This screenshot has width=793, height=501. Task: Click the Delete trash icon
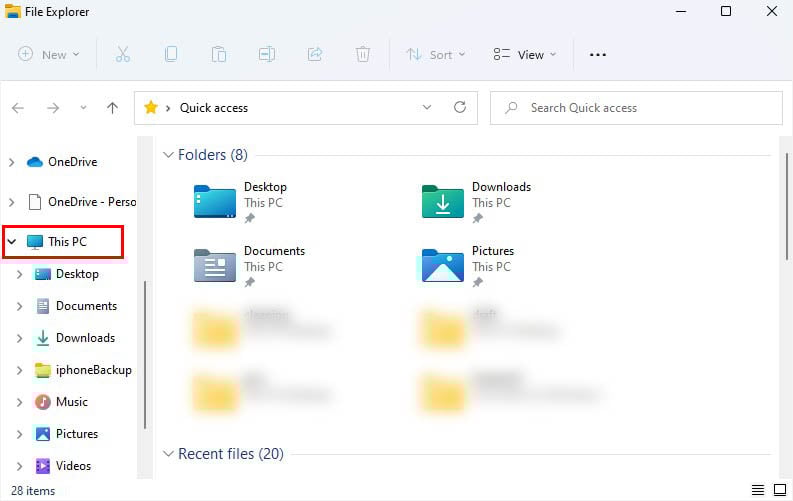(x=363, y=54)
